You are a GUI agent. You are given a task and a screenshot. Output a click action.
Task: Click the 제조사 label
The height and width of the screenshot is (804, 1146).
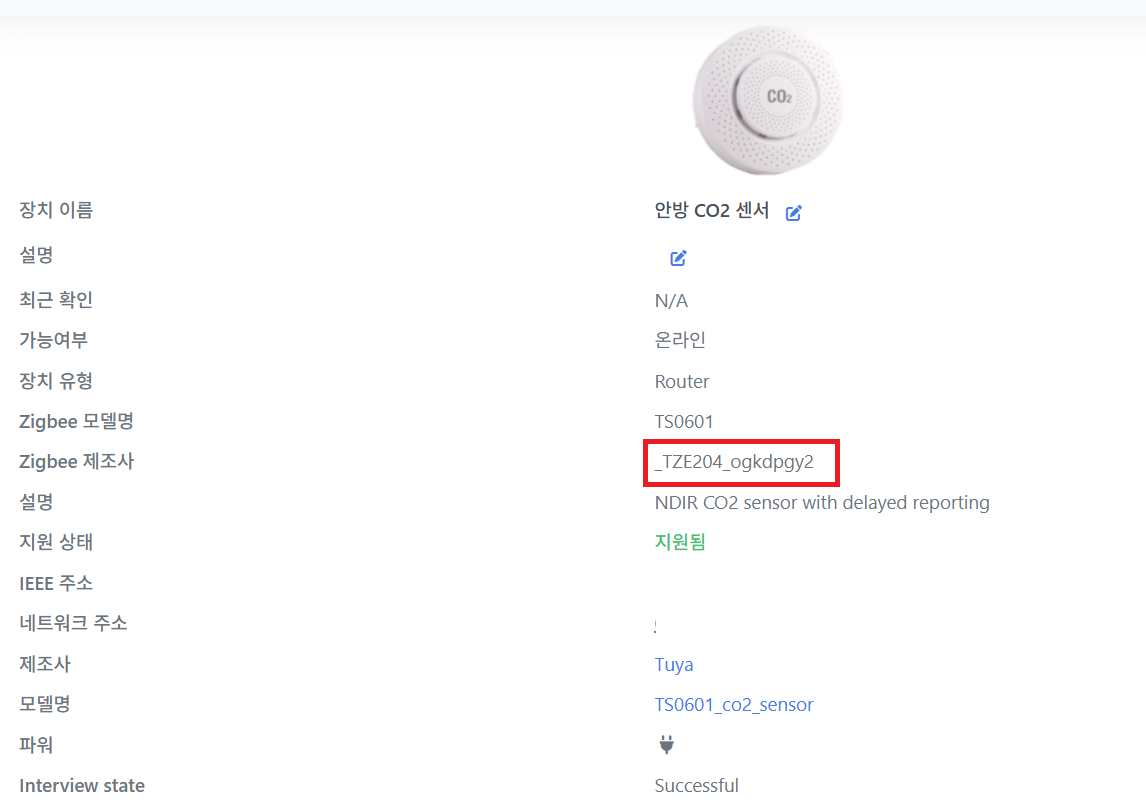(45, 664)
